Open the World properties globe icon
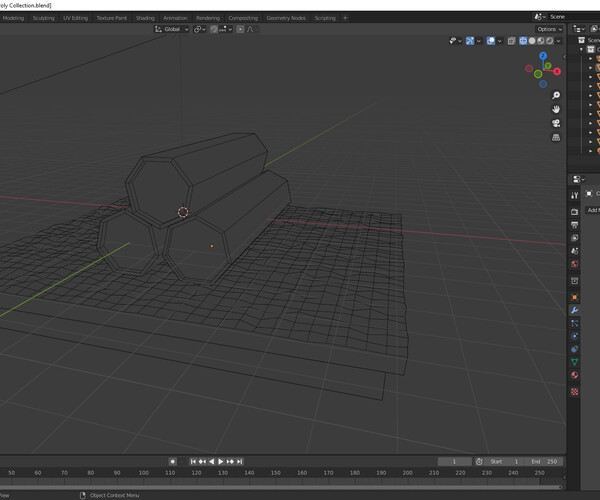Screen dimensions: 600x500 click(x=575, y=265)
